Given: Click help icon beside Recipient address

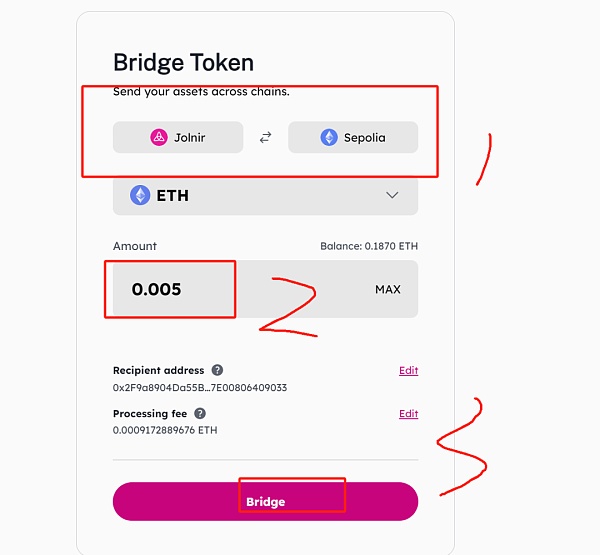Looking at the screenshot, I should (217, 370).
